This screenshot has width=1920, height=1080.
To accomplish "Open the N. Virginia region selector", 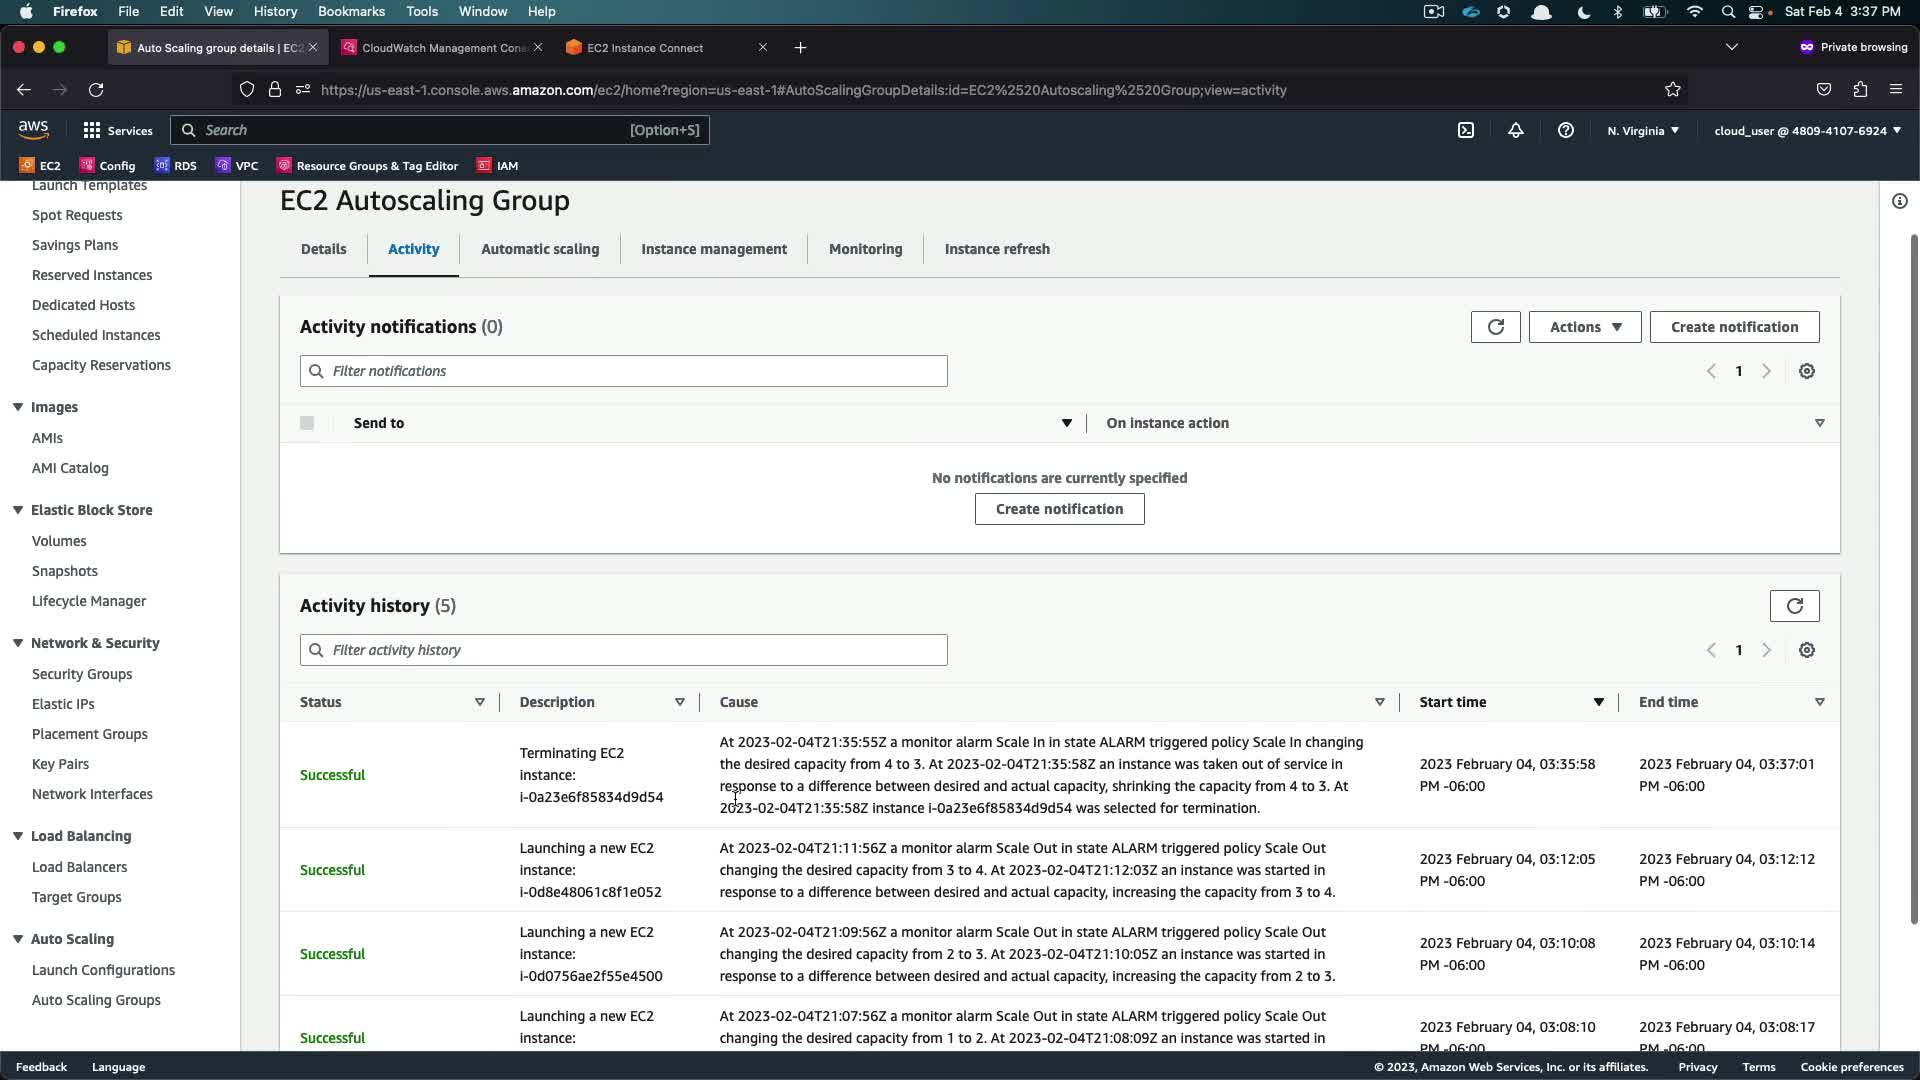I will point(1642,130).
